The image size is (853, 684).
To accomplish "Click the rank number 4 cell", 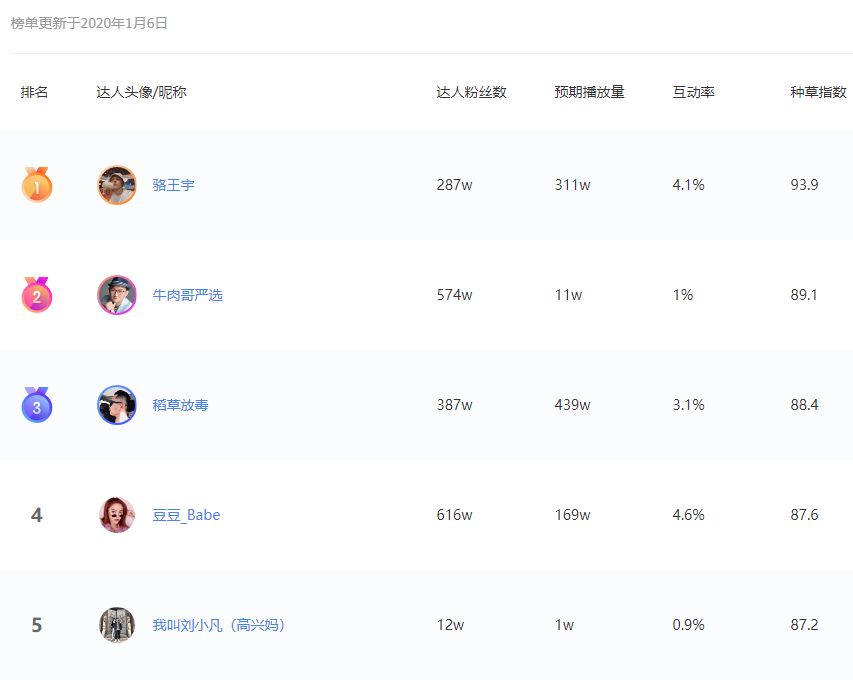I will pos(36,515).
